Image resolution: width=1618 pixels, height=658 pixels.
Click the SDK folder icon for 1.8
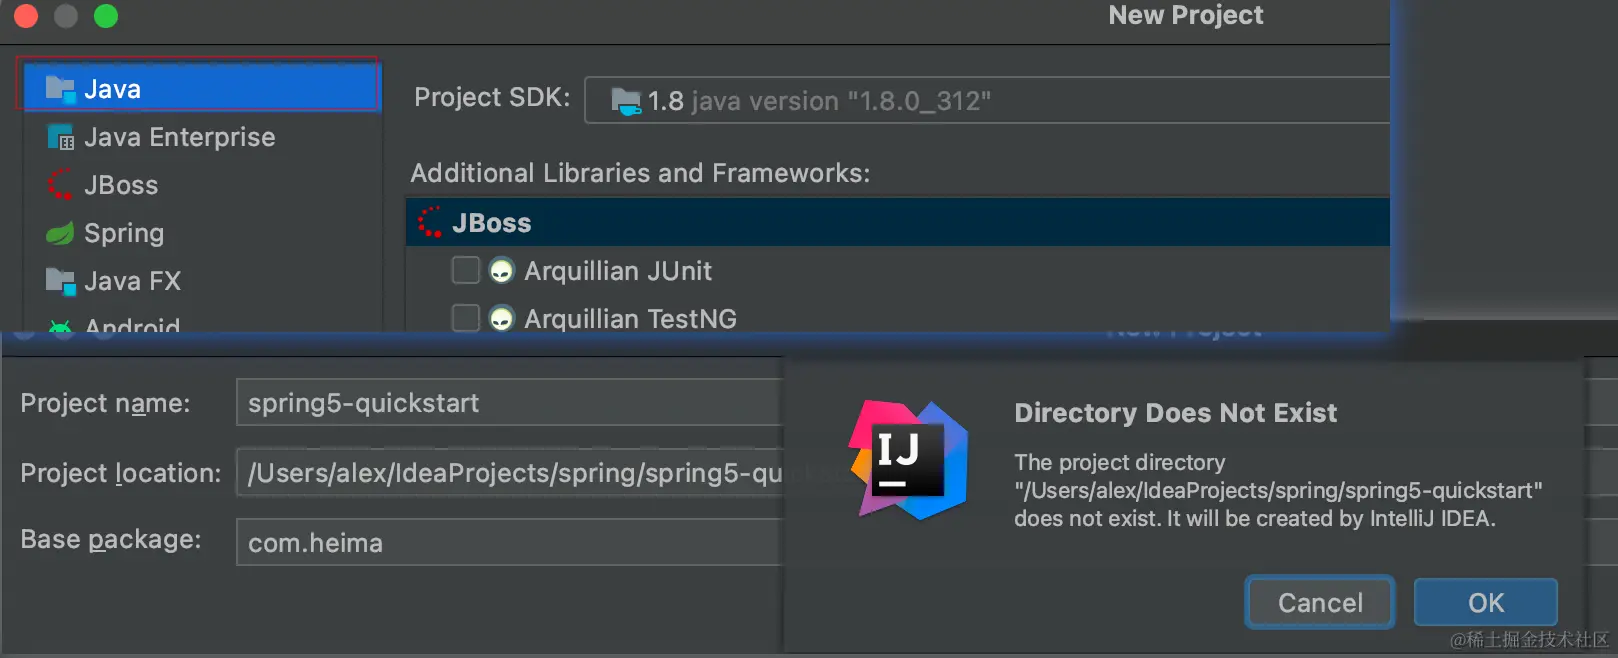point(626,101)
